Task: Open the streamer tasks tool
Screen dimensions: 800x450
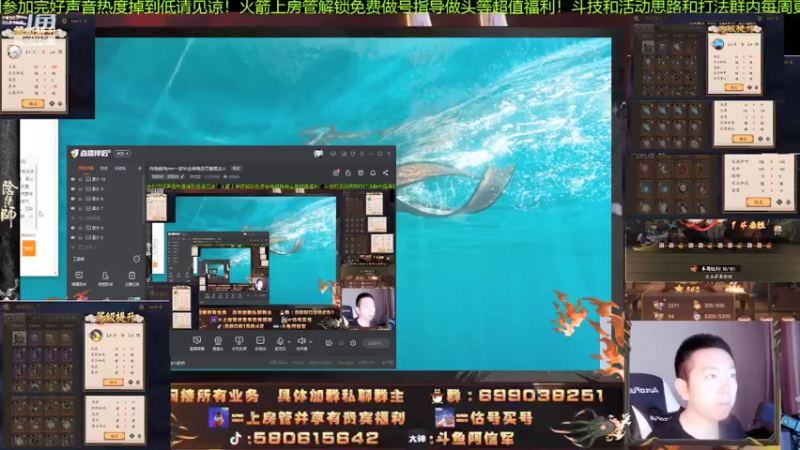Action: tap(132, 279)
